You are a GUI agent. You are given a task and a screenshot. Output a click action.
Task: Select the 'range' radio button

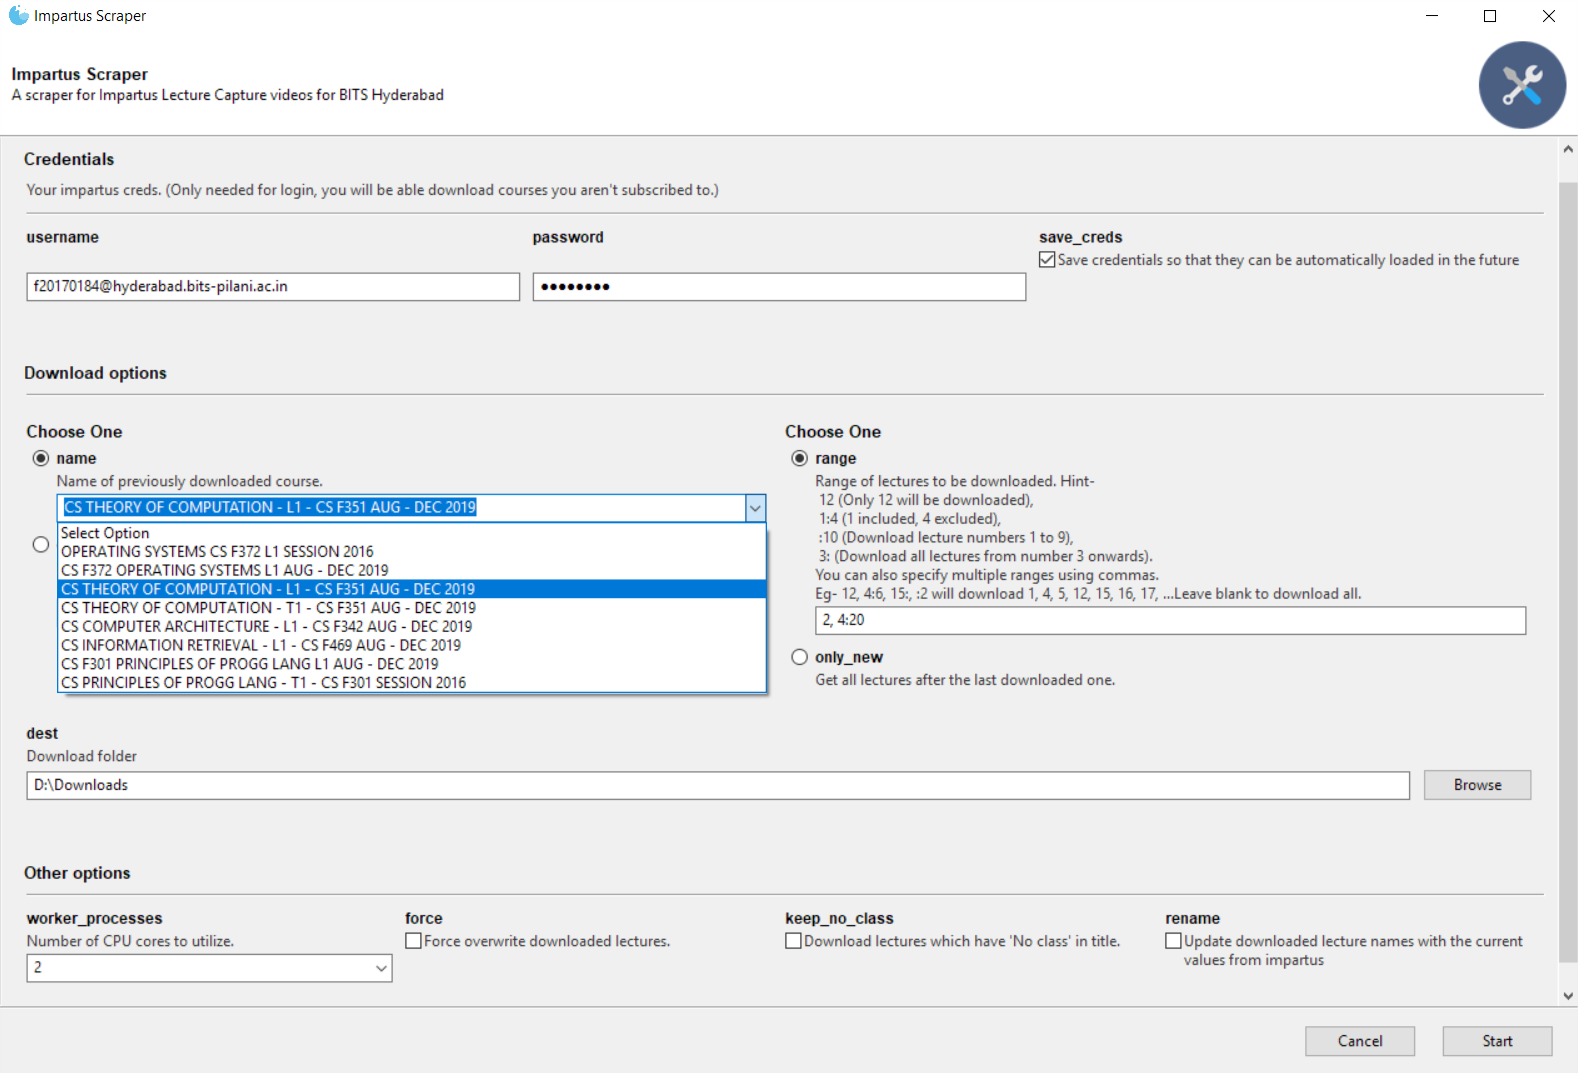tap(800, 458)
